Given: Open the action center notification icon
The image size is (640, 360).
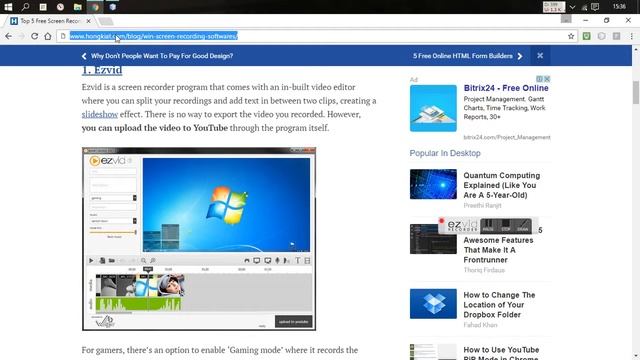Looking at the screenshot, I should (596, 7).
